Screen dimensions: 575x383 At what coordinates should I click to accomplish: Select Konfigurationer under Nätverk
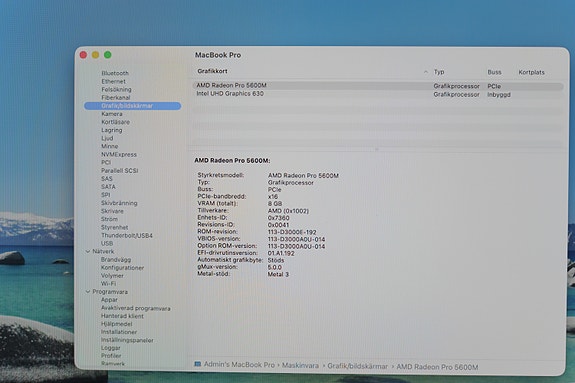point(122,267)
